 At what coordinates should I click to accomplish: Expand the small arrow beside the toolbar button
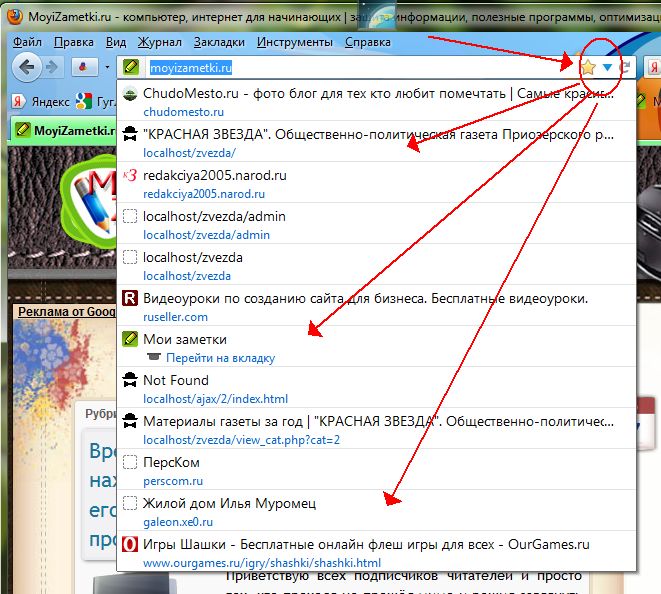click(x=107, y=67)
